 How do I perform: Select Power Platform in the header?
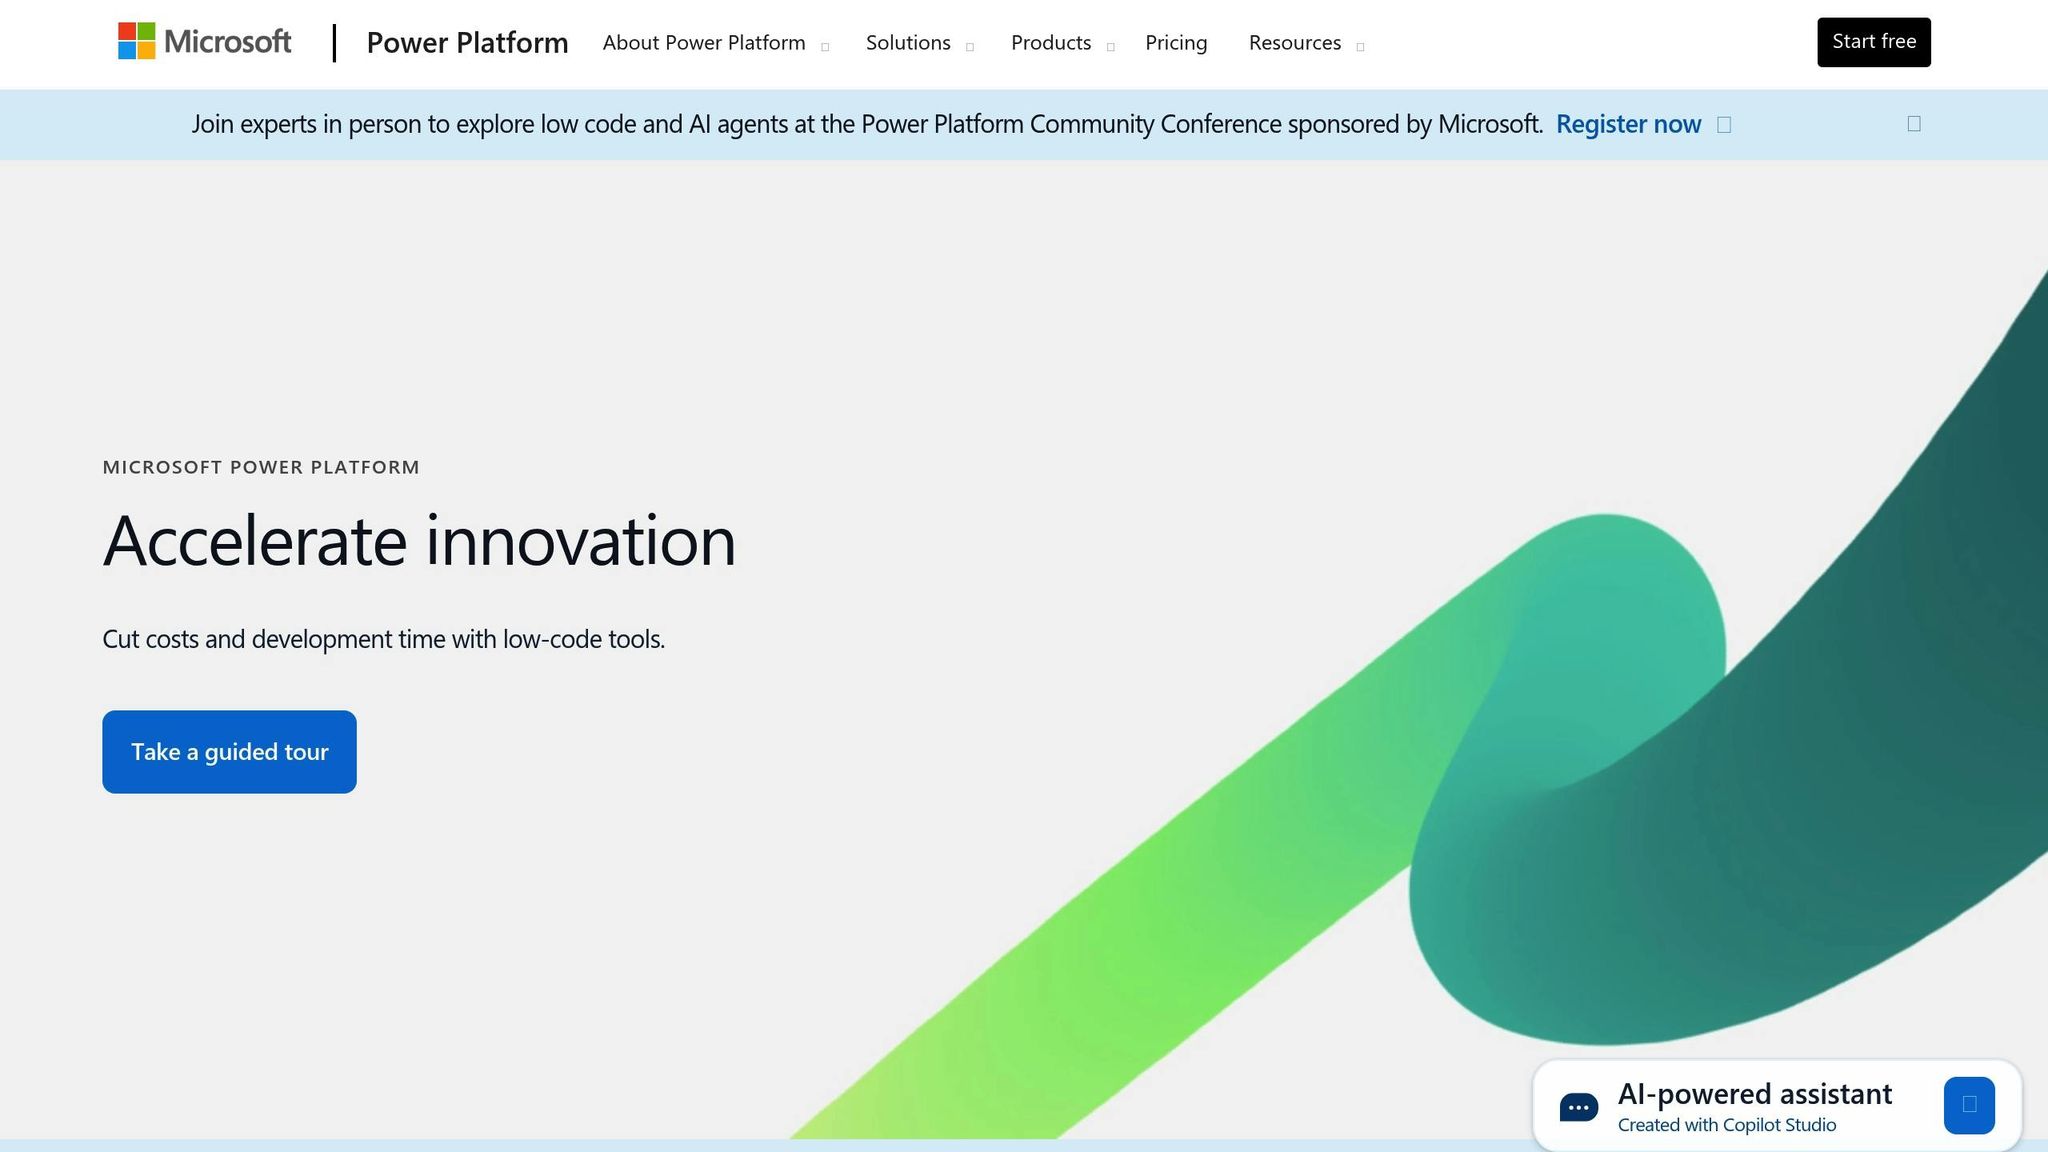pos(467,43)
